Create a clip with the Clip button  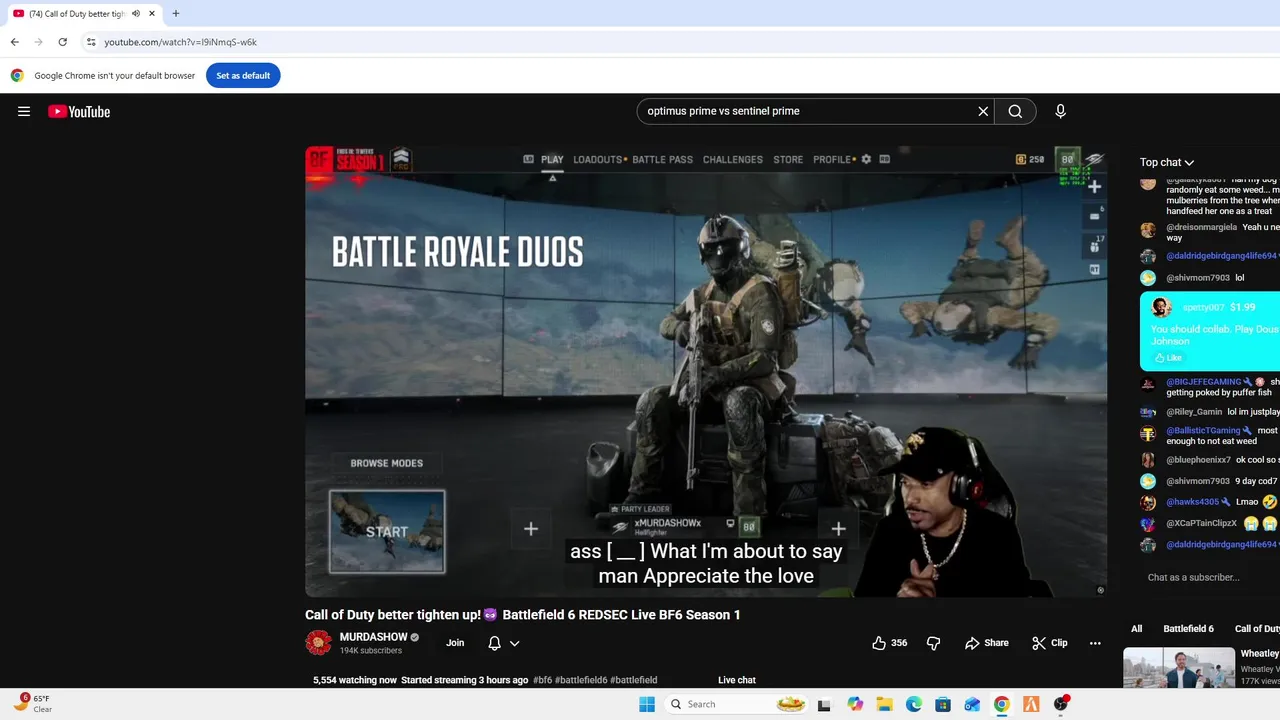1050,643
